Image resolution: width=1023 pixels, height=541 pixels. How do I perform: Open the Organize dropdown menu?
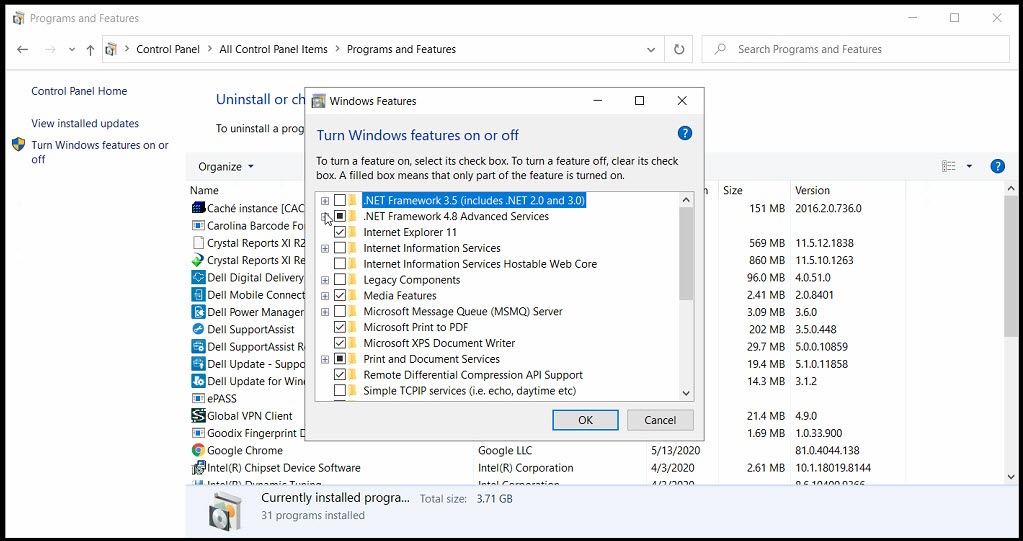pyautogui.click(x=226, y=166)
